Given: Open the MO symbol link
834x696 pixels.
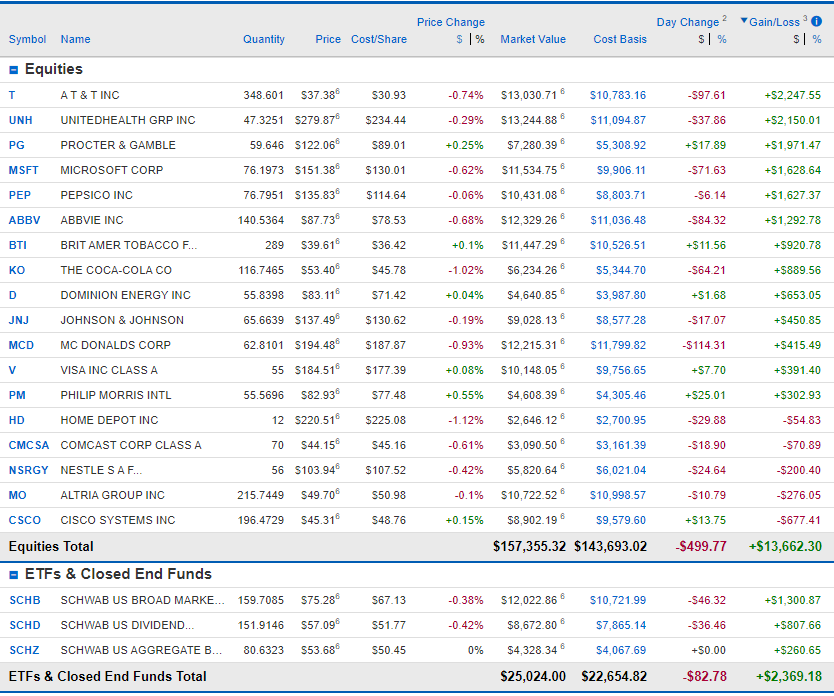Looking at the screenshot, I should tap(18, 496).
